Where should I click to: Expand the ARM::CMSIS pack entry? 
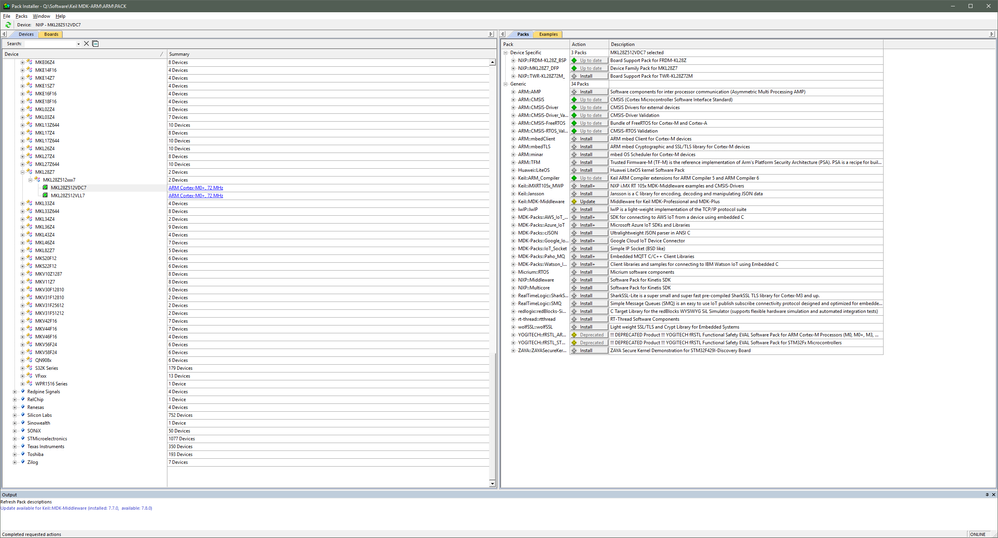pos(514,99)
